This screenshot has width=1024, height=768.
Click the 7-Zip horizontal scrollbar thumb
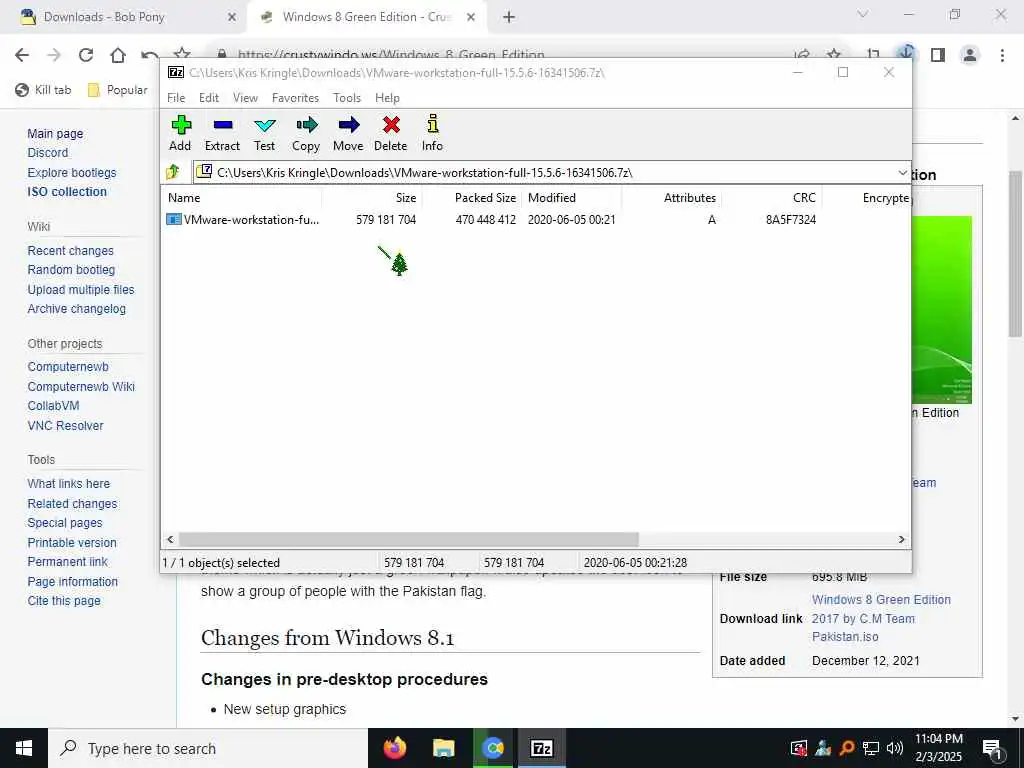(x=408, y=539)
